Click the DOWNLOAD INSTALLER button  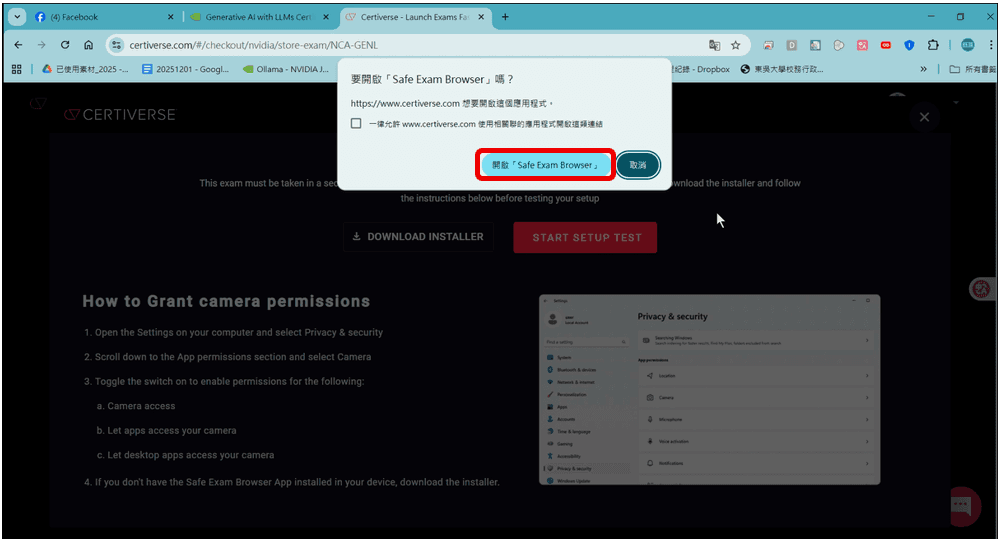pyautogui.click(x=418, y=237)
